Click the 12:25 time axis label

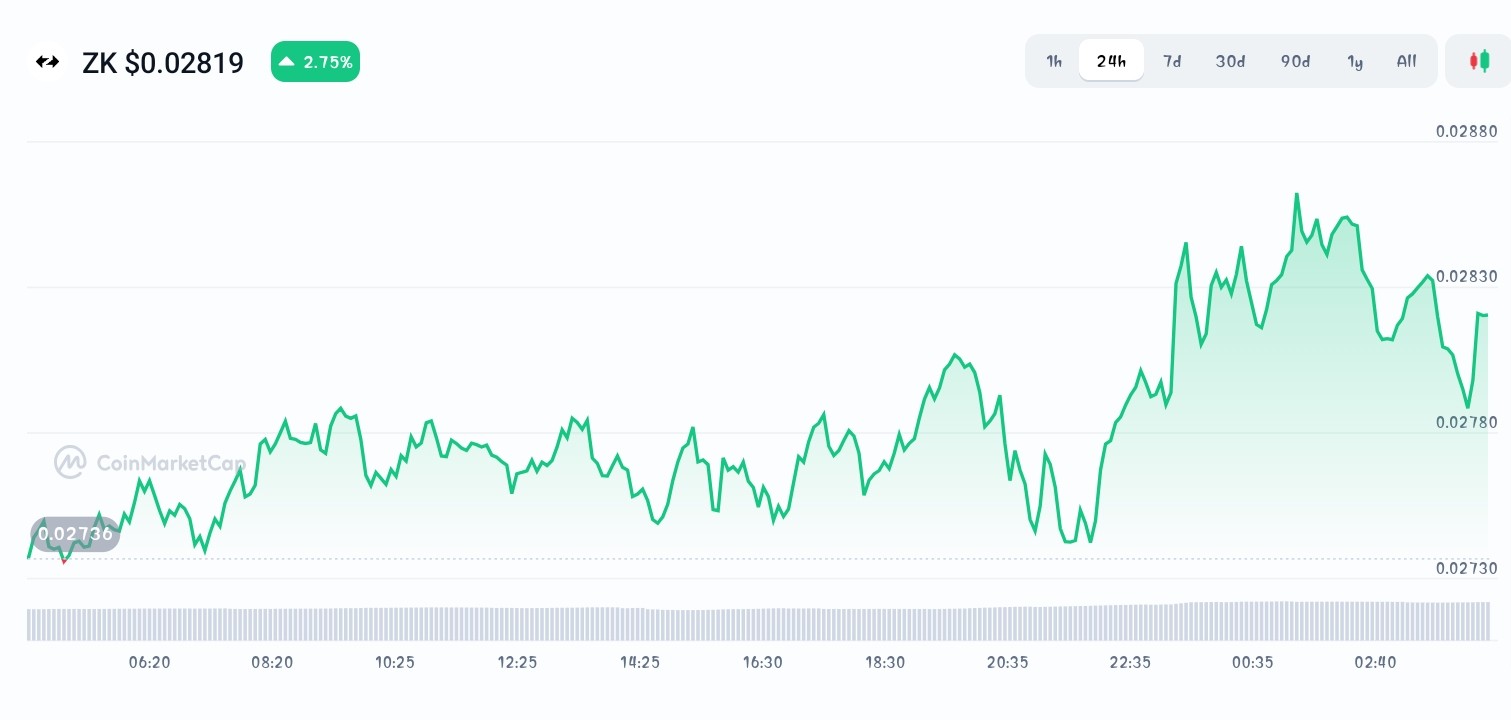click(x=517, y=662)
